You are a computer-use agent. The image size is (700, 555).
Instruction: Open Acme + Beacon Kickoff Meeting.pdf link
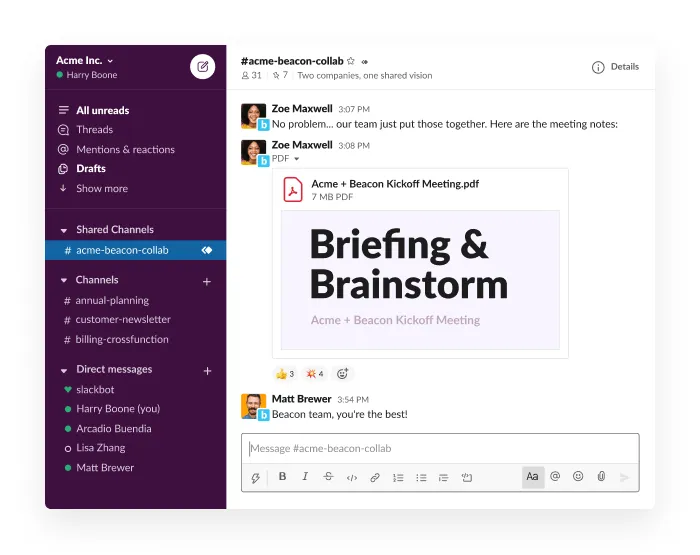pos(395,184)
